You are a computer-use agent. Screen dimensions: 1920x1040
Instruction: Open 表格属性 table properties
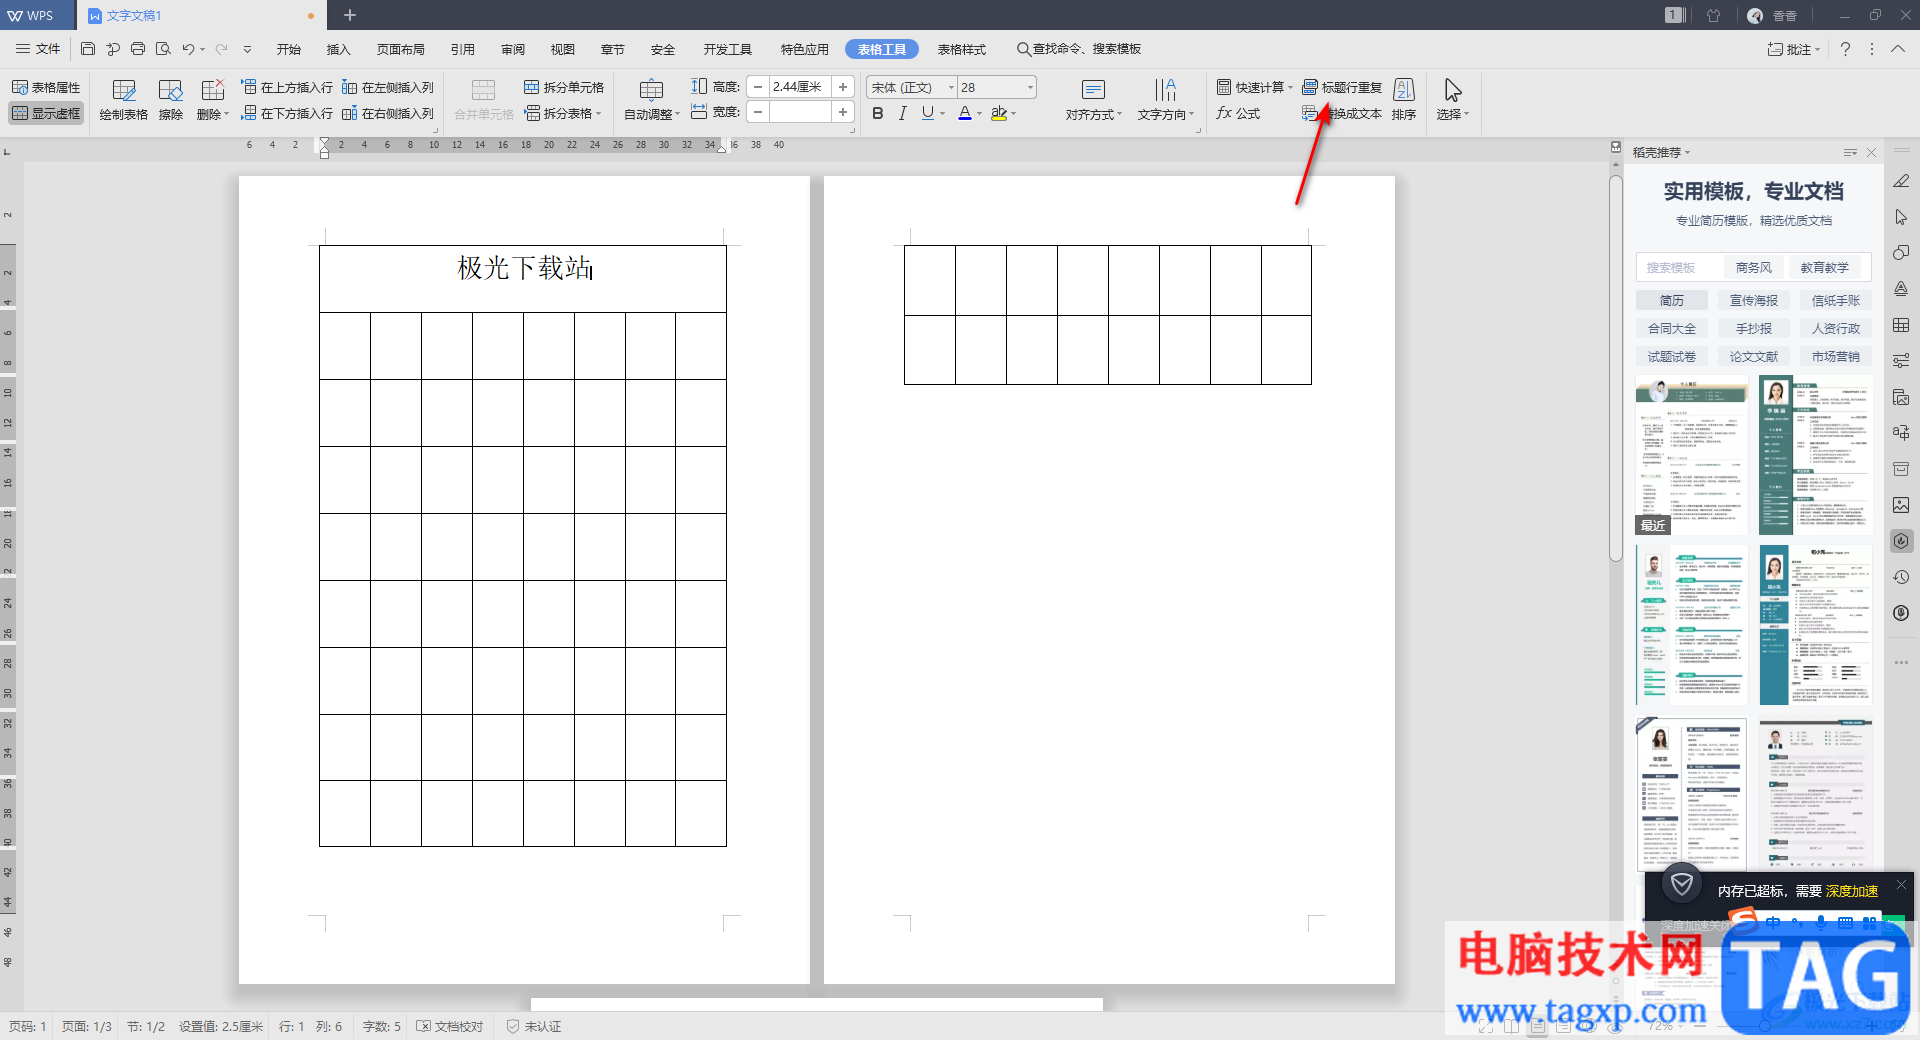pos(46,87)
